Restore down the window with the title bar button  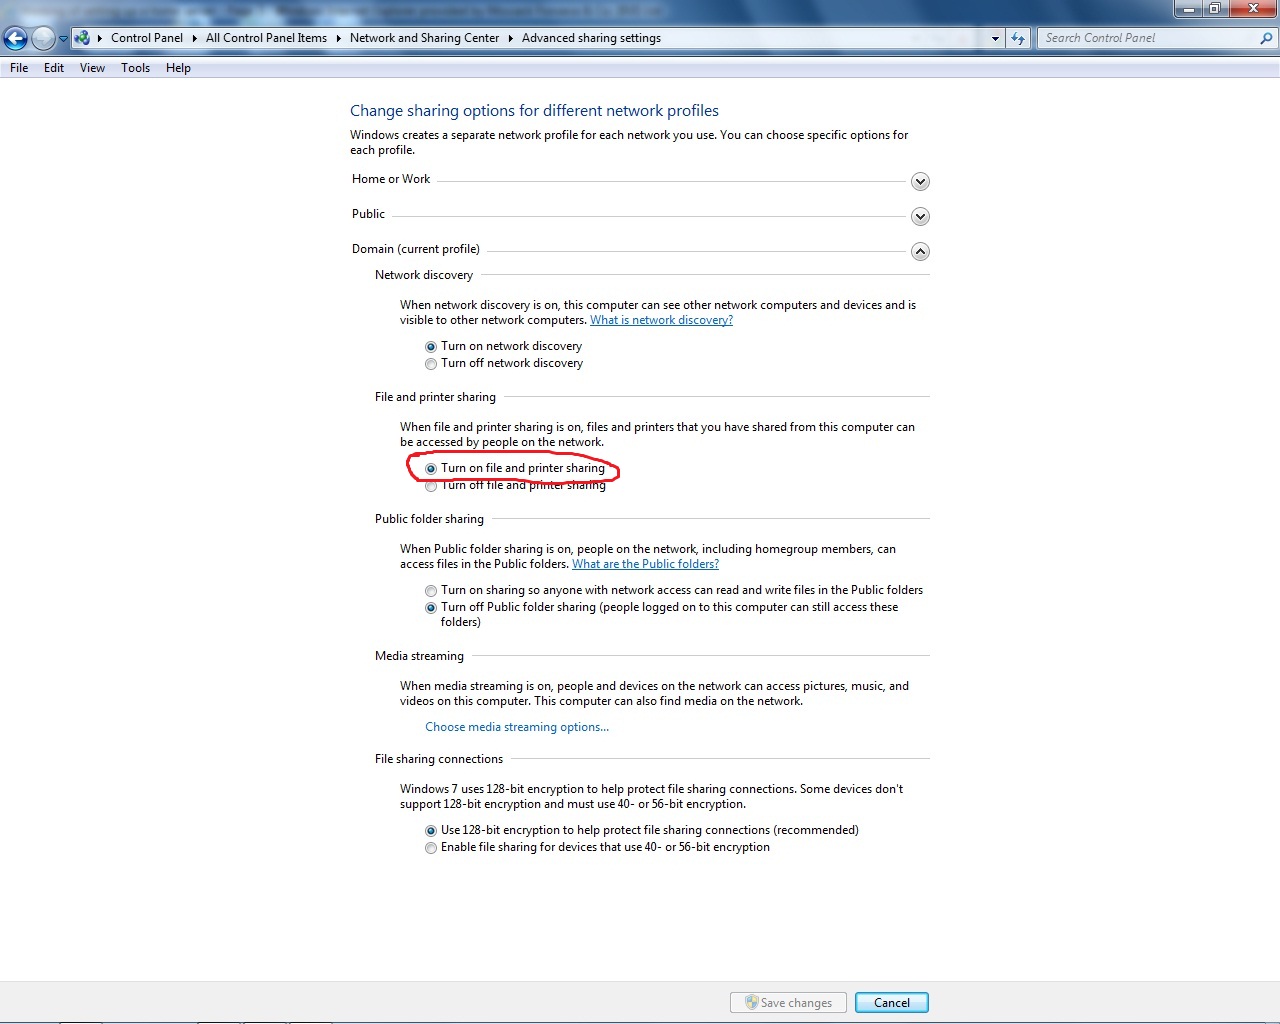click(1214, 9)
